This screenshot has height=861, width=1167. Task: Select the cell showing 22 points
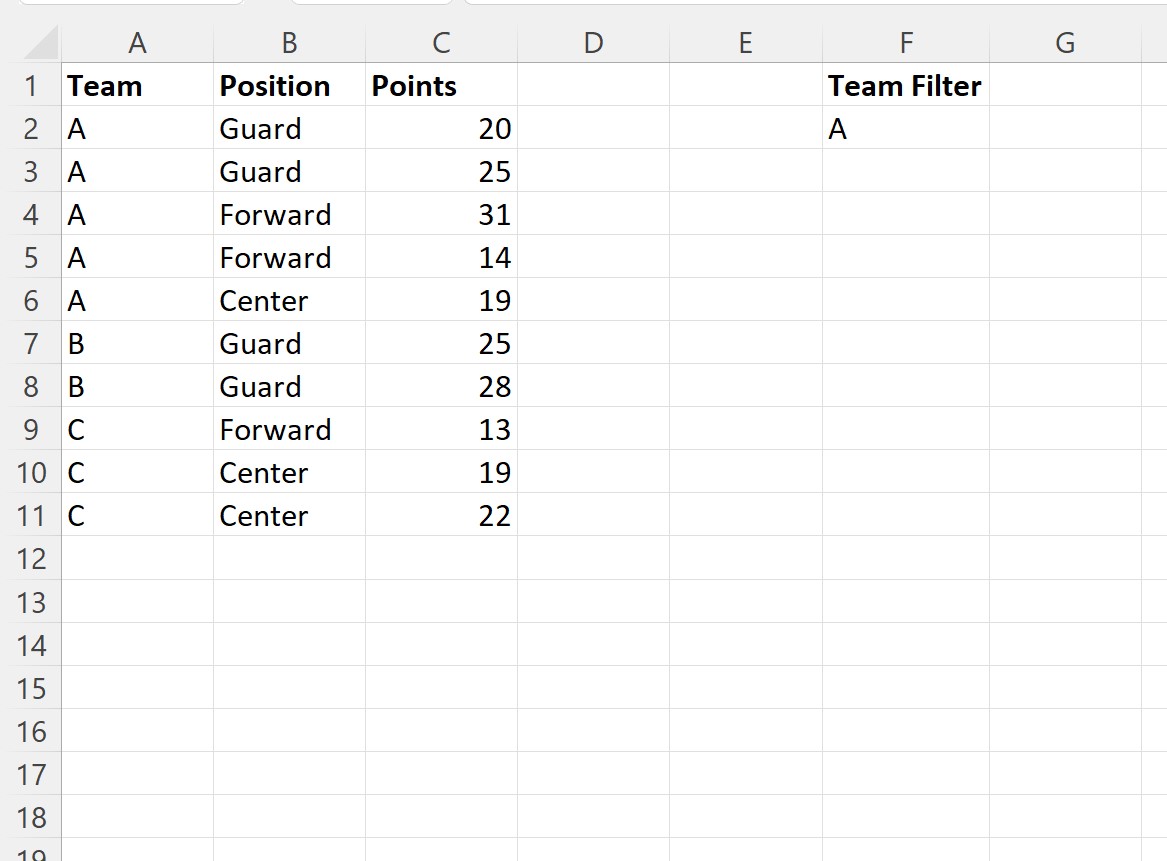click(441, 516)
